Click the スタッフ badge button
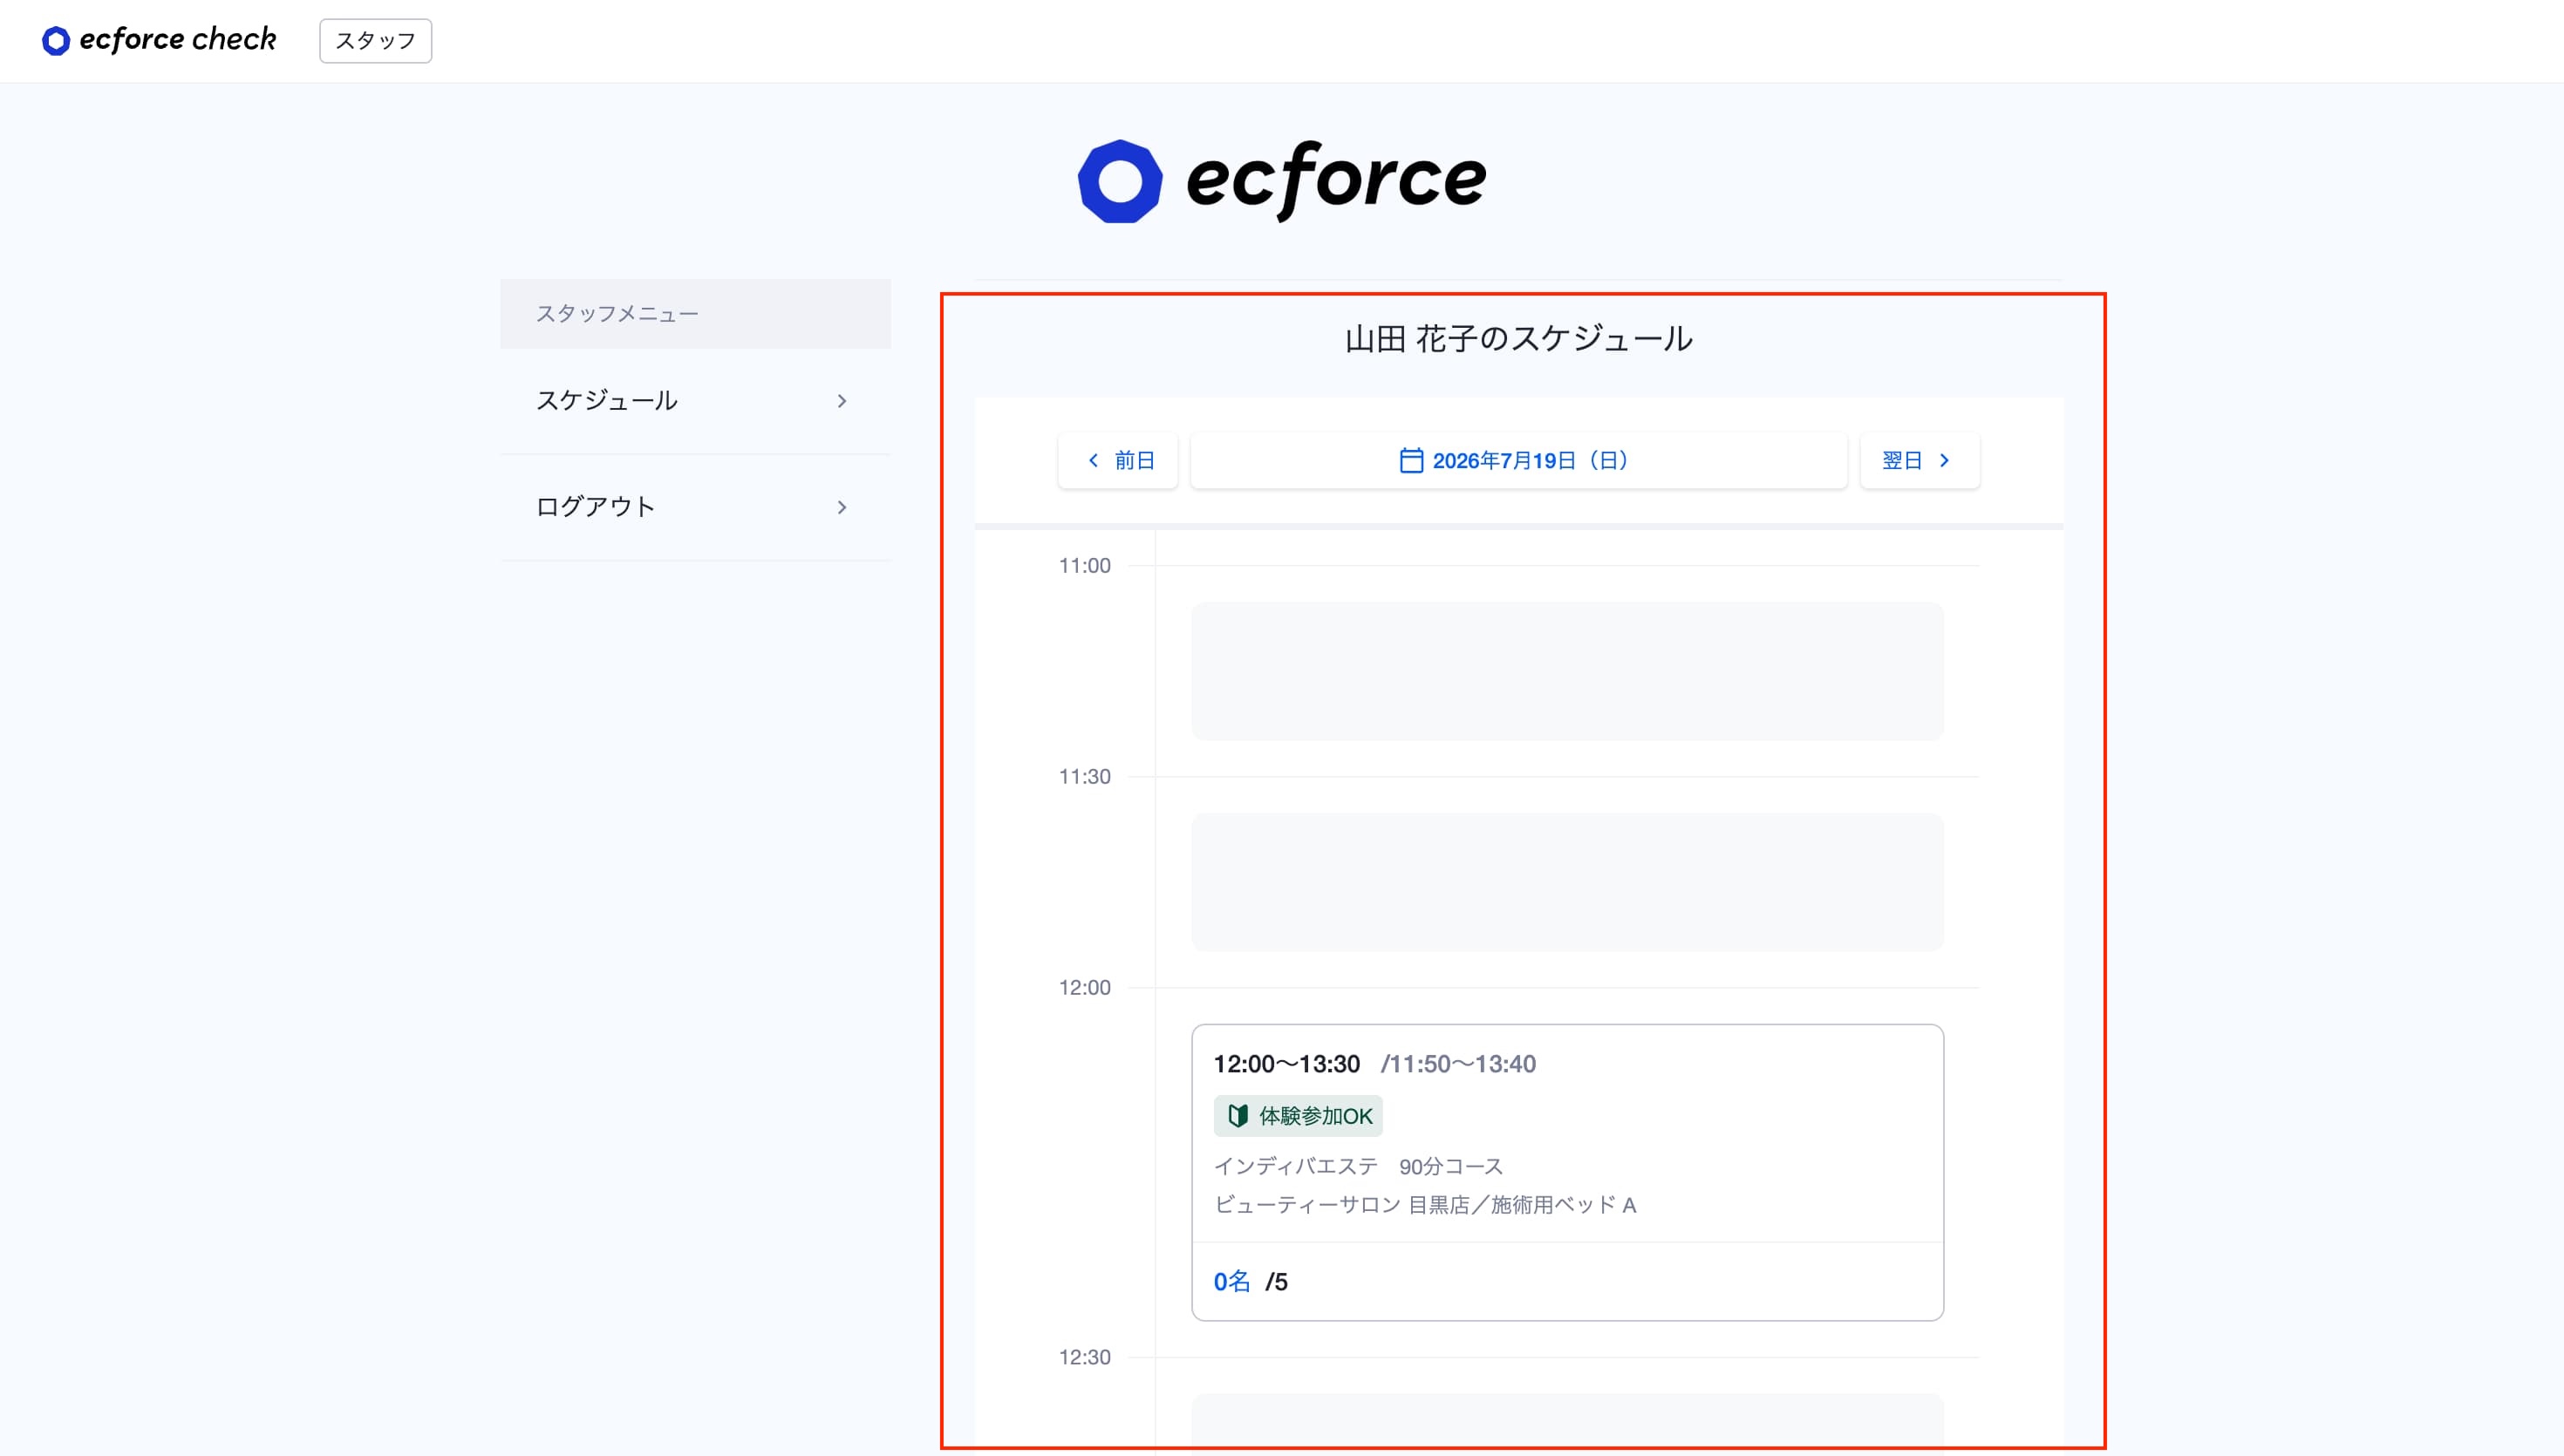The image size is (2564, 1456). click(x=375, y=41)
